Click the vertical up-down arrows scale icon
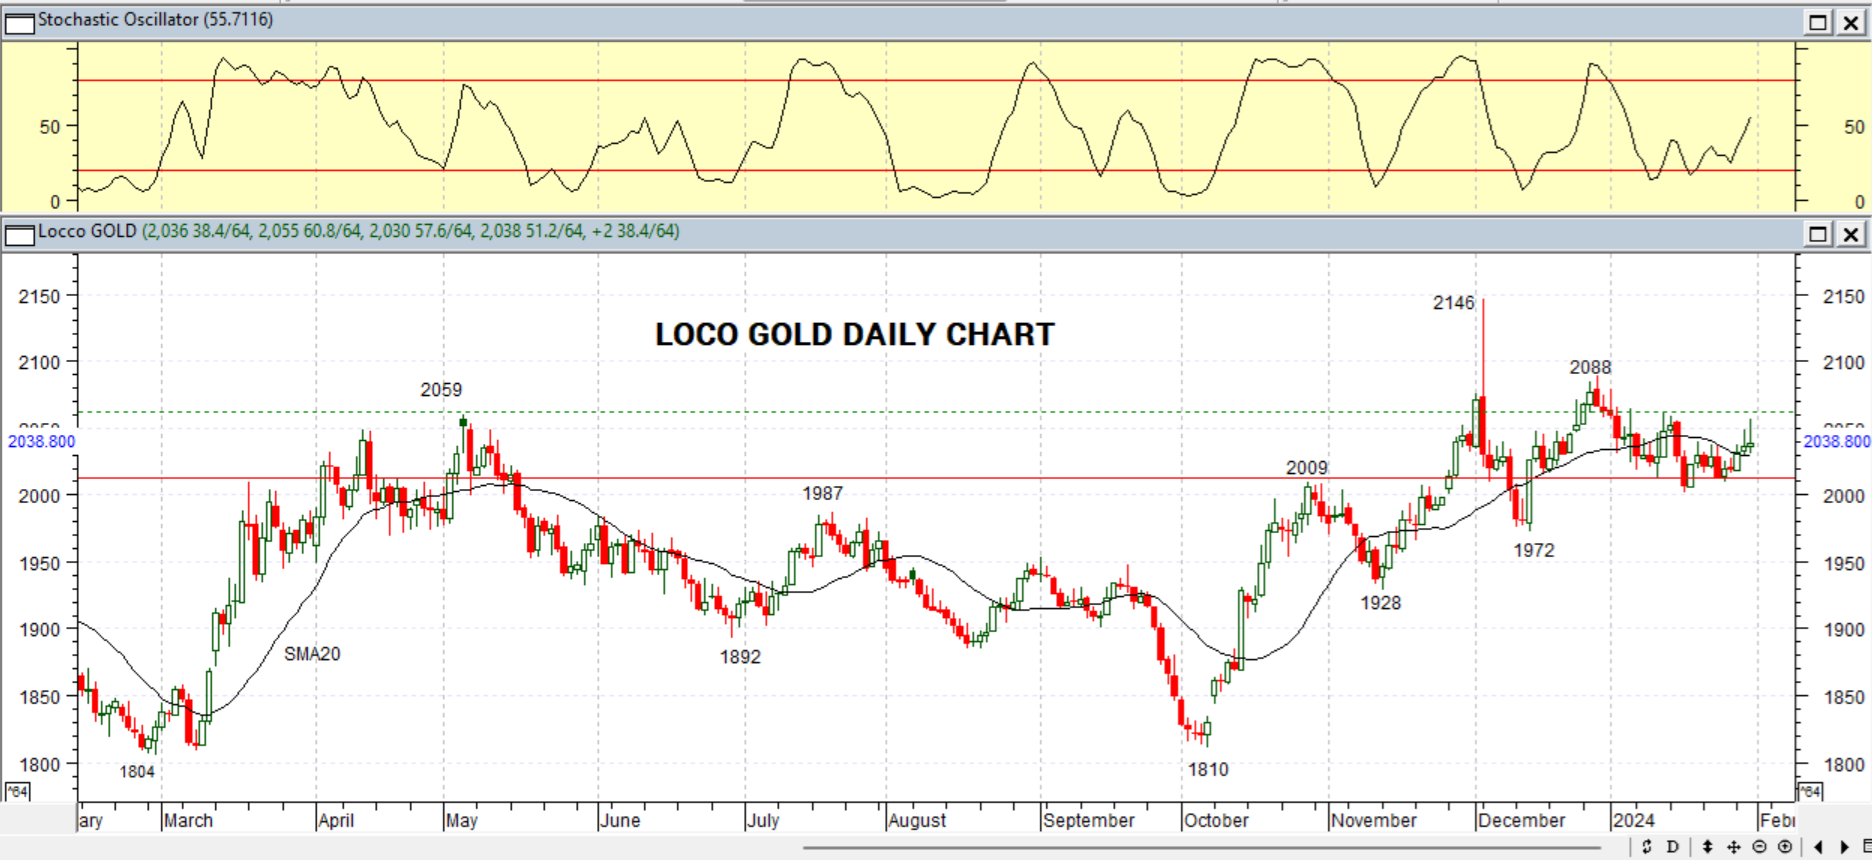 click(1708, 847)
